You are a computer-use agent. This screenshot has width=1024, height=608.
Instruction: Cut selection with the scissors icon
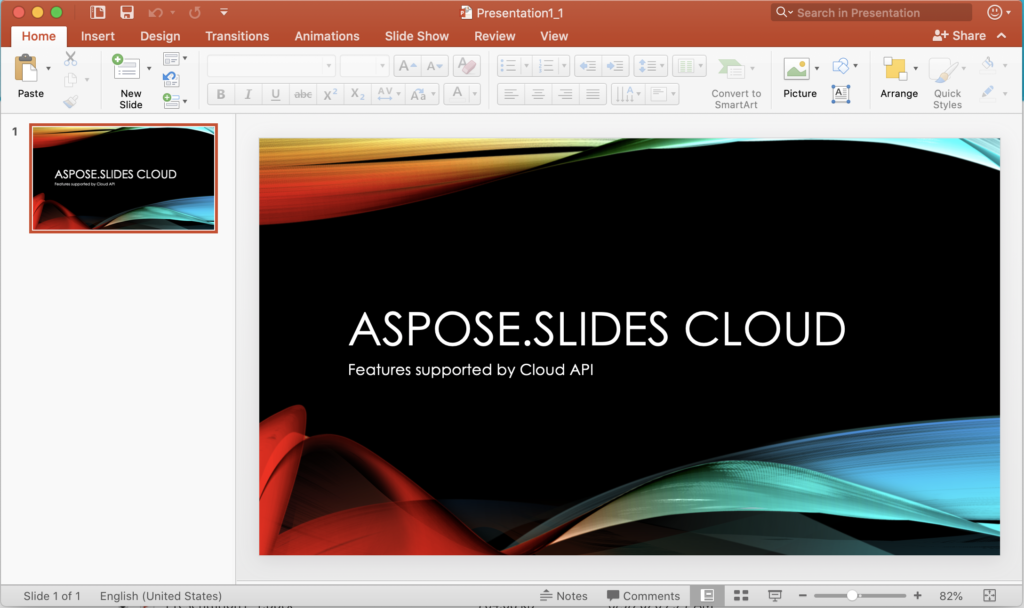click(x=71, y=59)
